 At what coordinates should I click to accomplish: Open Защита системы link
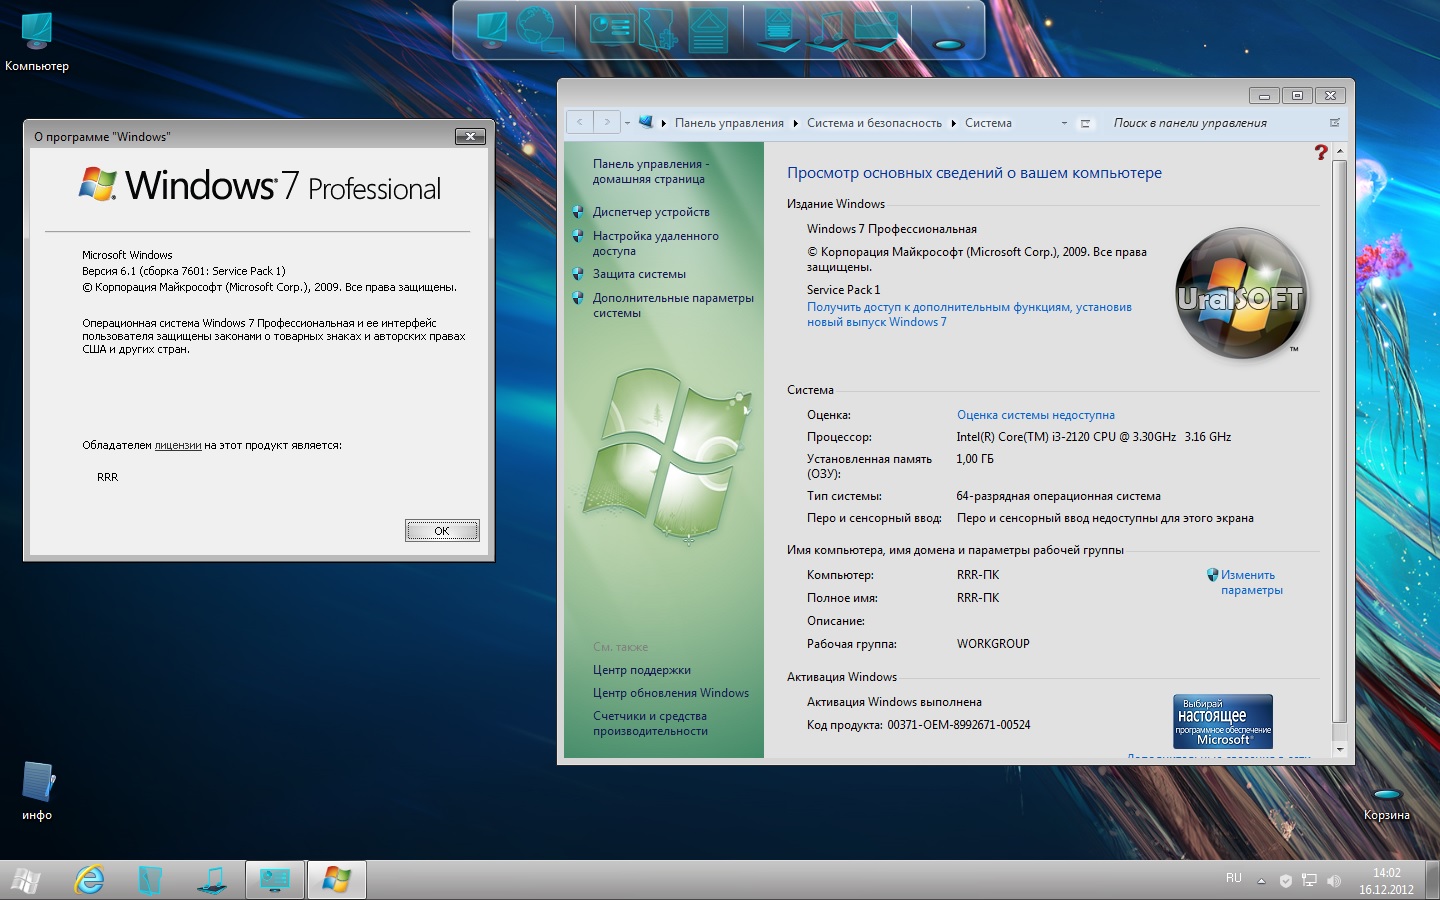coord(639,274)
